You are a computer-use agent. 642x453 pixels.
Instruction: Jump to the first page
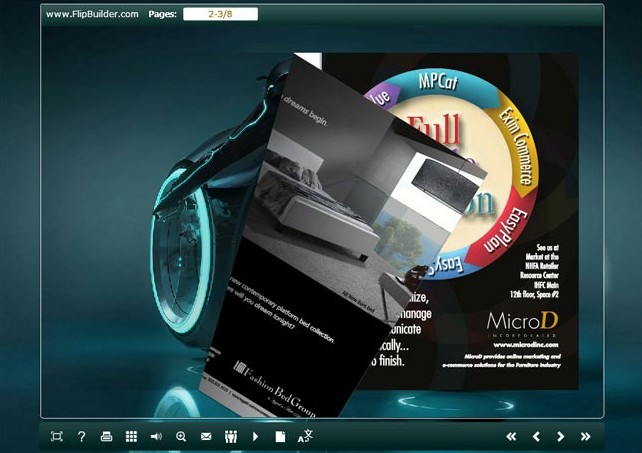pyautogui.click(x=511, y=436)
